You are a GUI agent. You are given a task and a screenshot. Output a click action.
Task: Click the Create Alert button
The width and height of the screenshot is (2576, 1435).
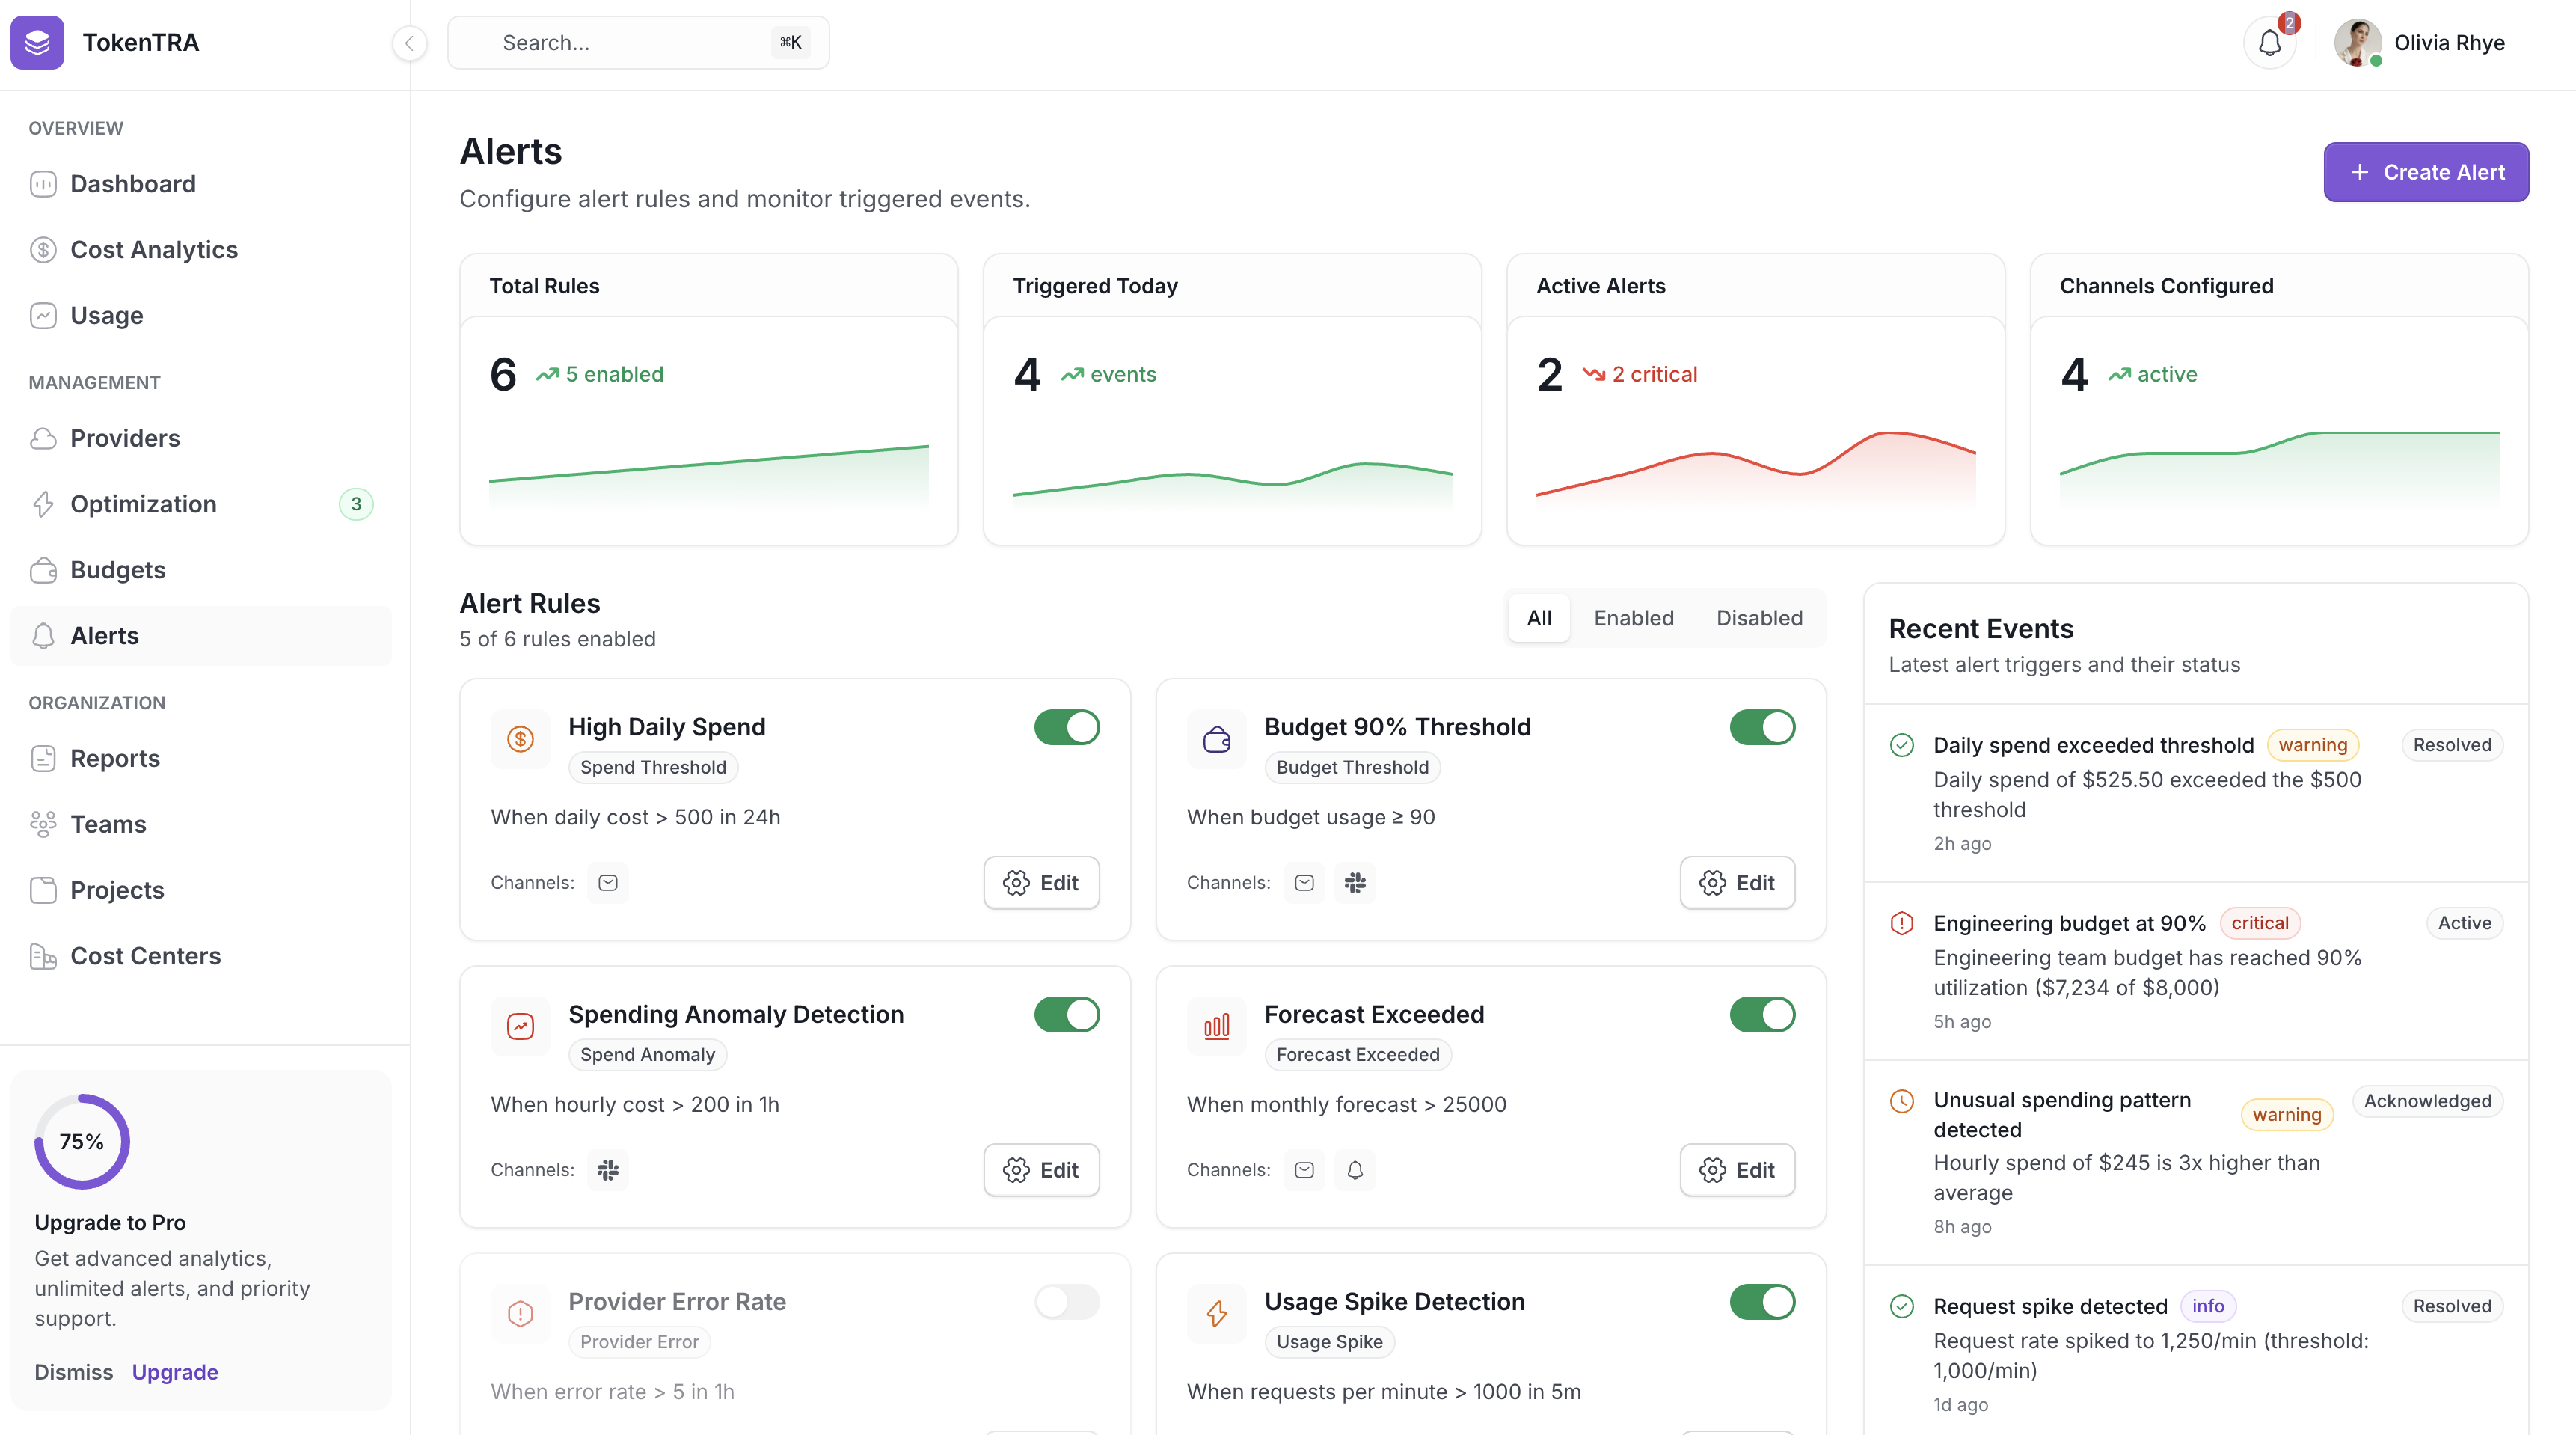coord(2426,171)
